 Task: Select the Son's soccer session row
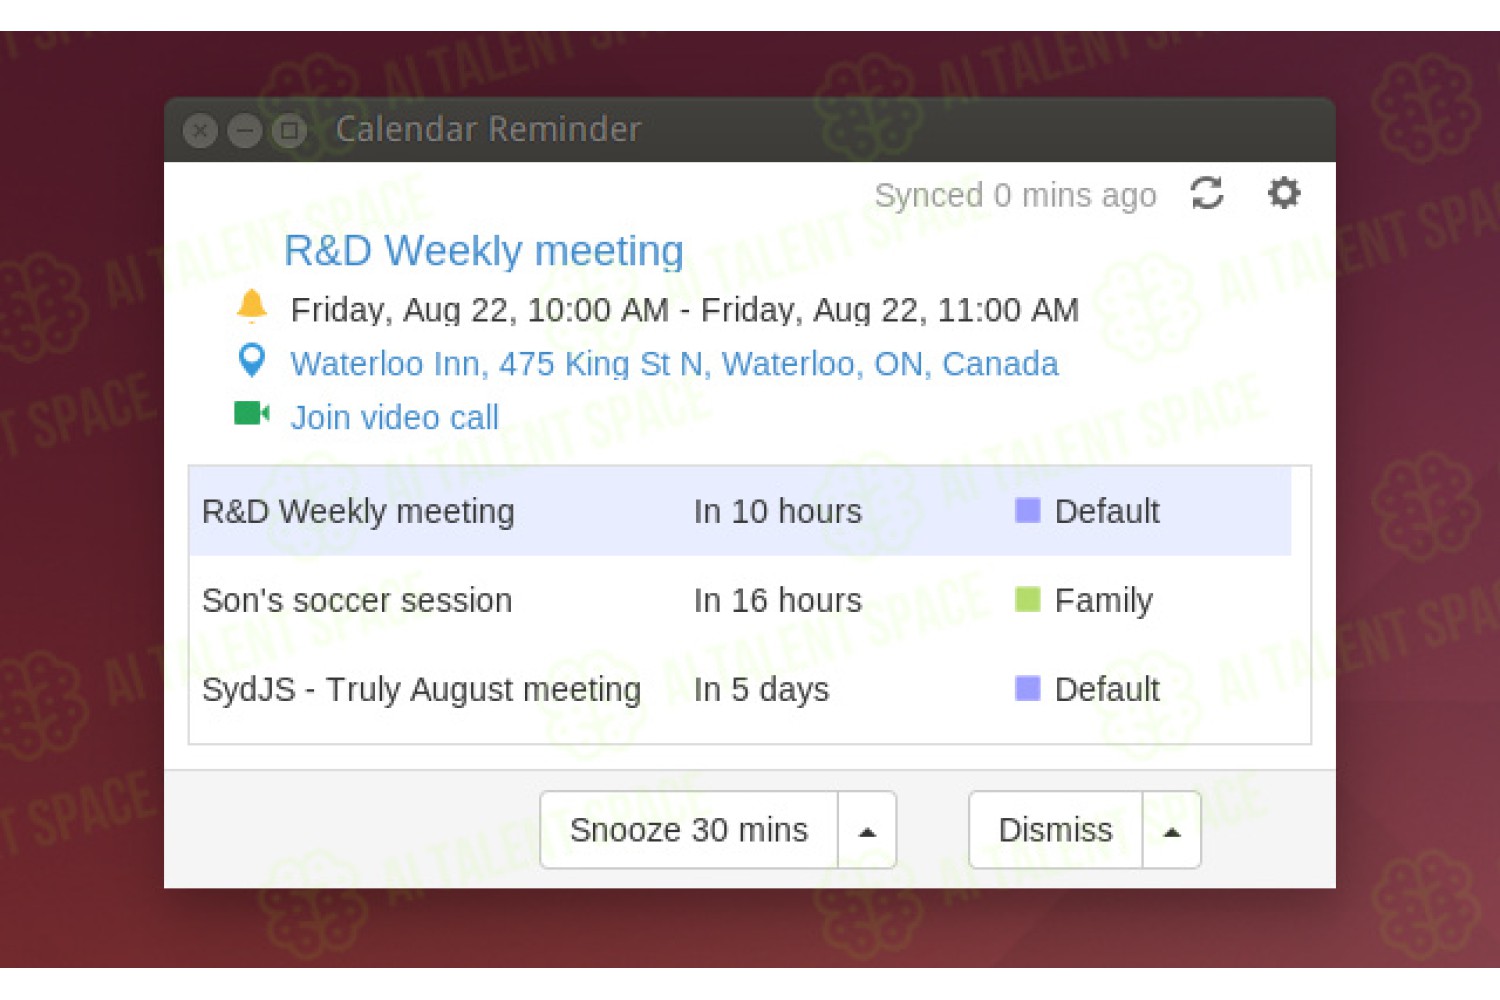[x=740, y=600]
